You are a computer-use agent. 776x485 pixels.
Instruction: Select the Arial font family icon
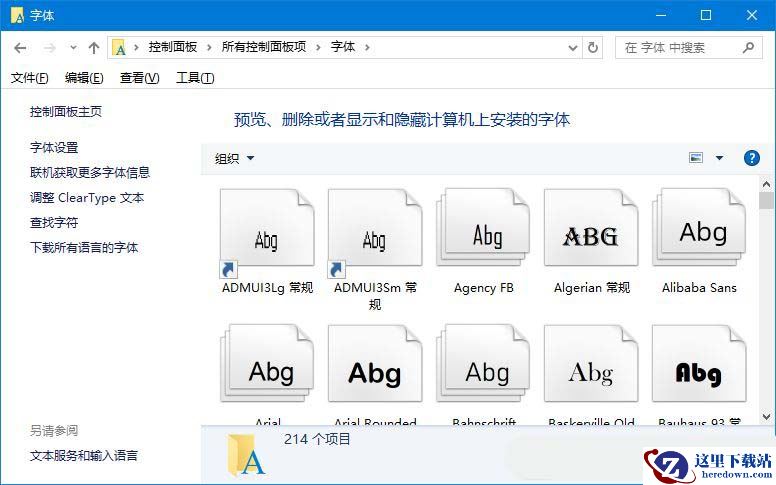267,364
